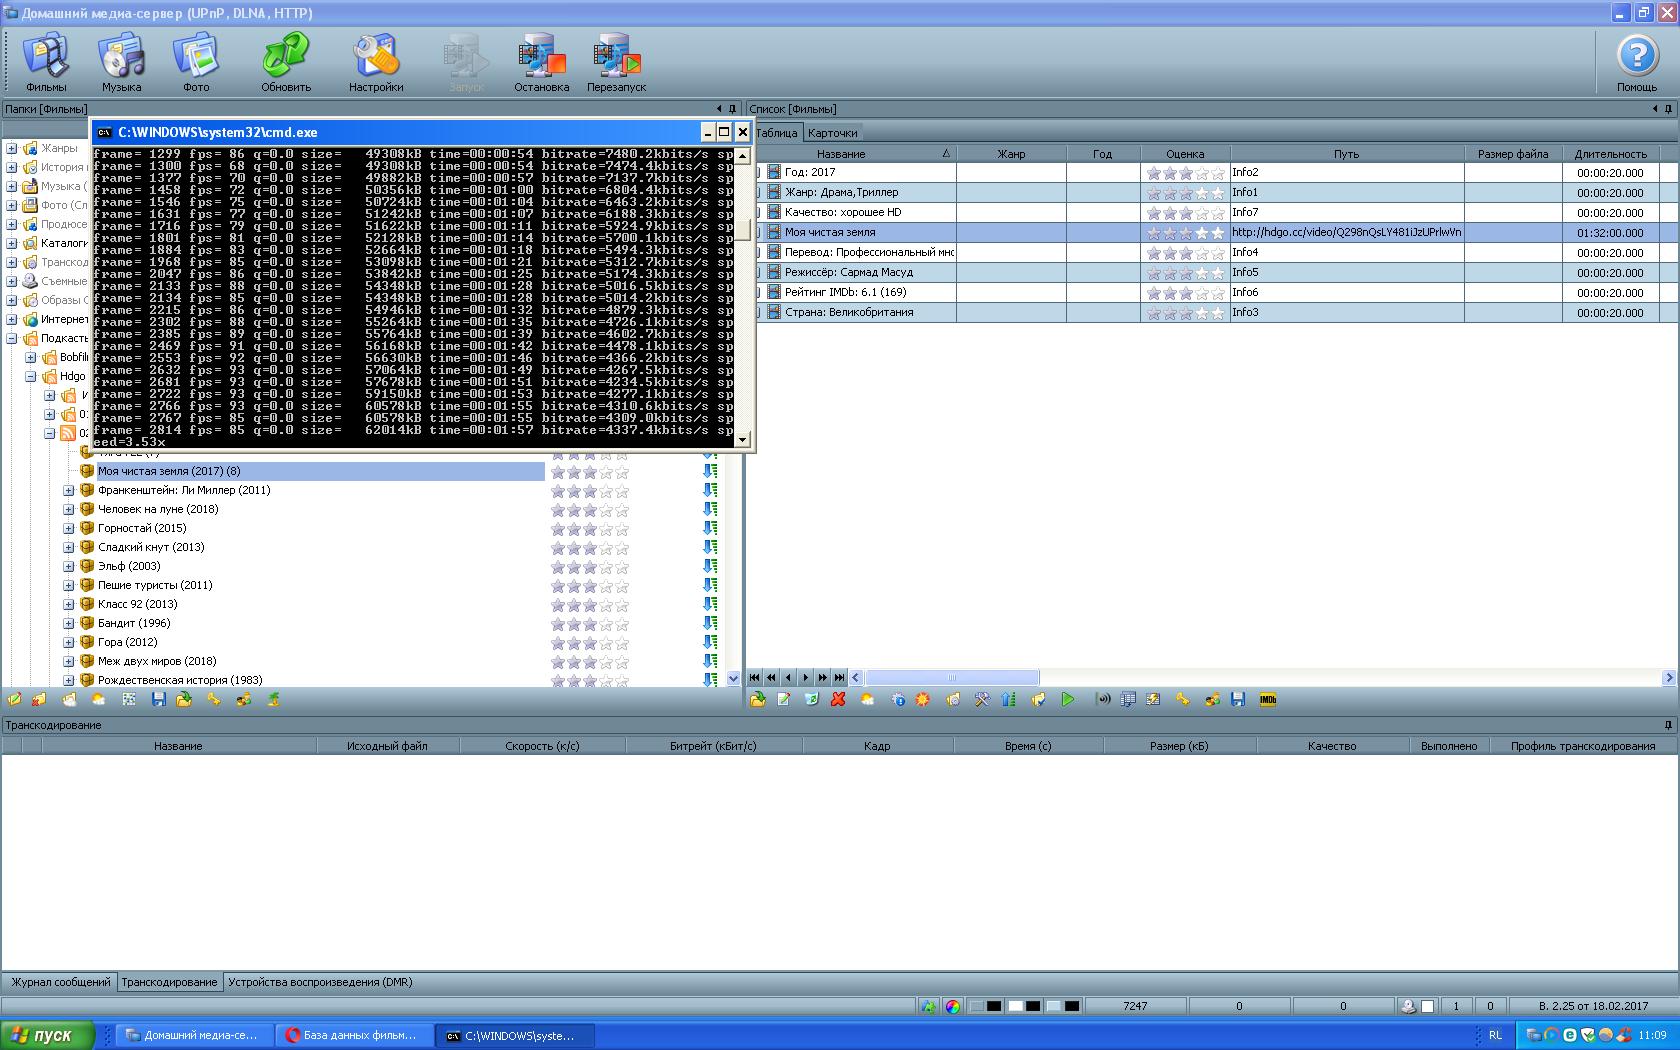
Task: Open the Фильмы section in main toolbar
Action: [x=46, y=62]
